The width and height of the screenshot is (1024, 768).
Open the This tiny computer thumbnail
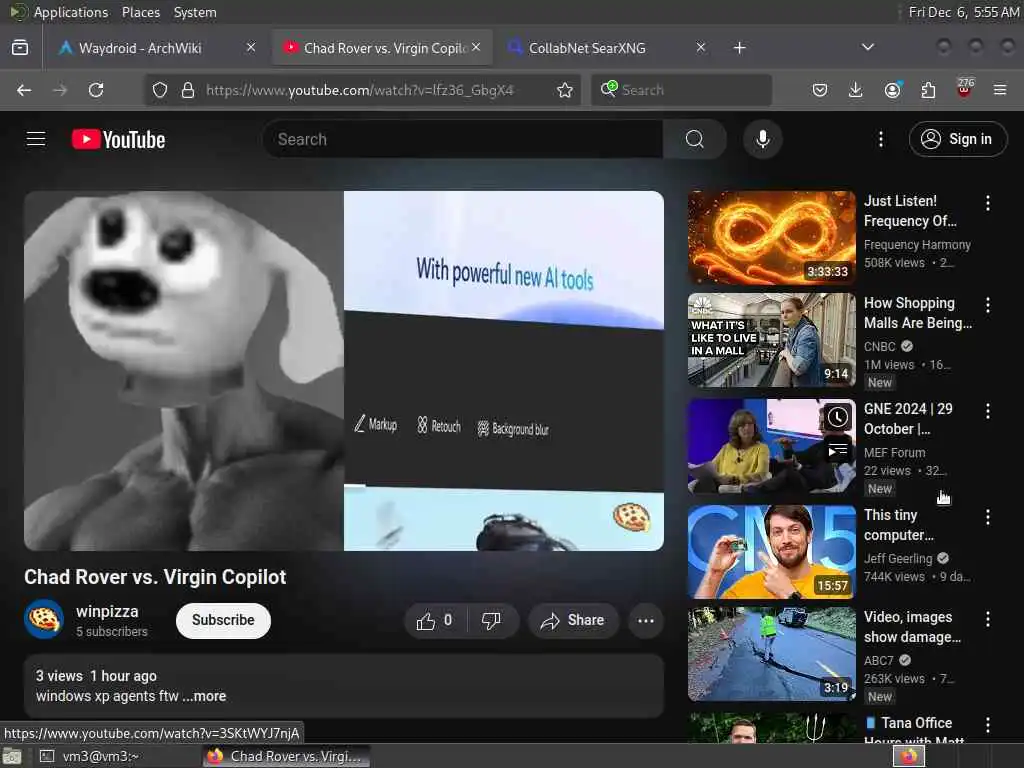(x=771, y=552)
